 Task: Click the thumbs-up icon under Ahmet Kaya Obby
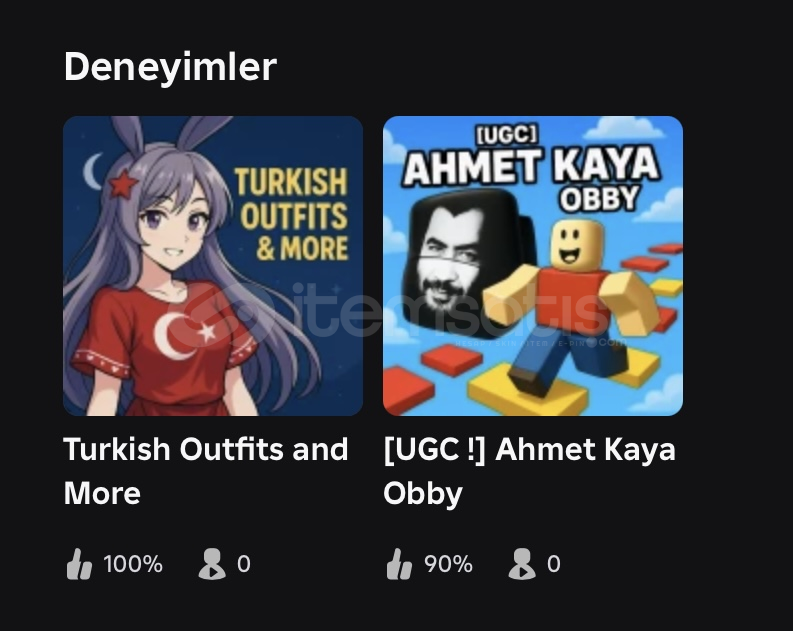tap(400, 564)
